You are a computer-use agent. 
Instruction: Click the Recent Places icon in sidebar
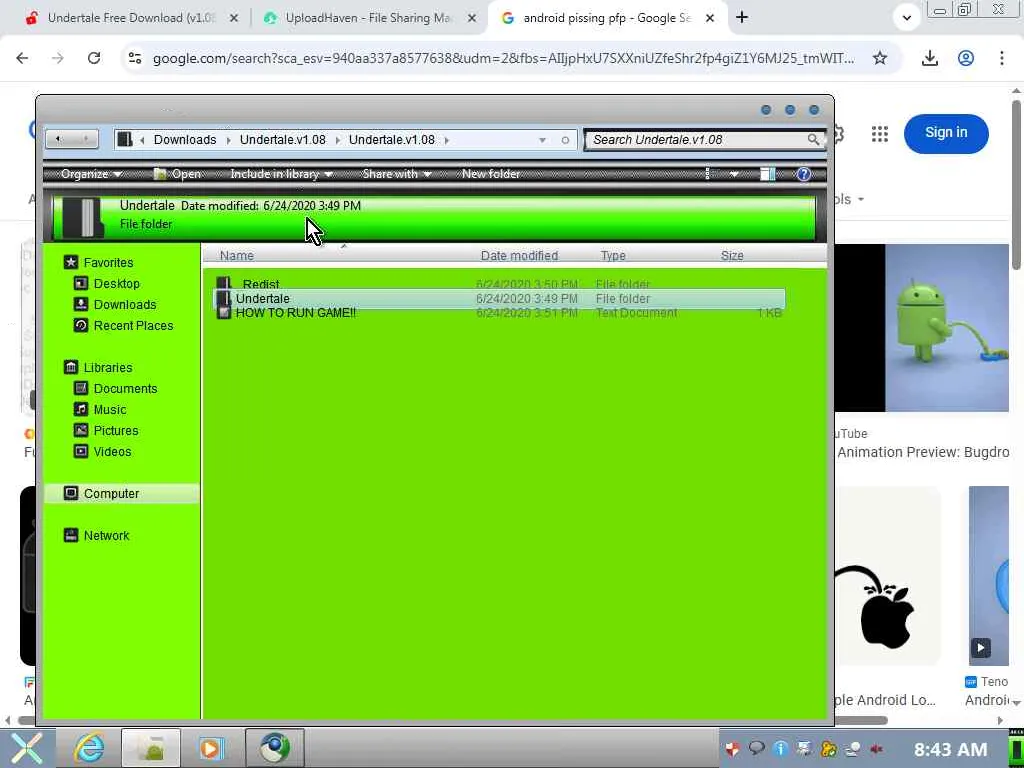pyautogui.click(x=81, y=325)
